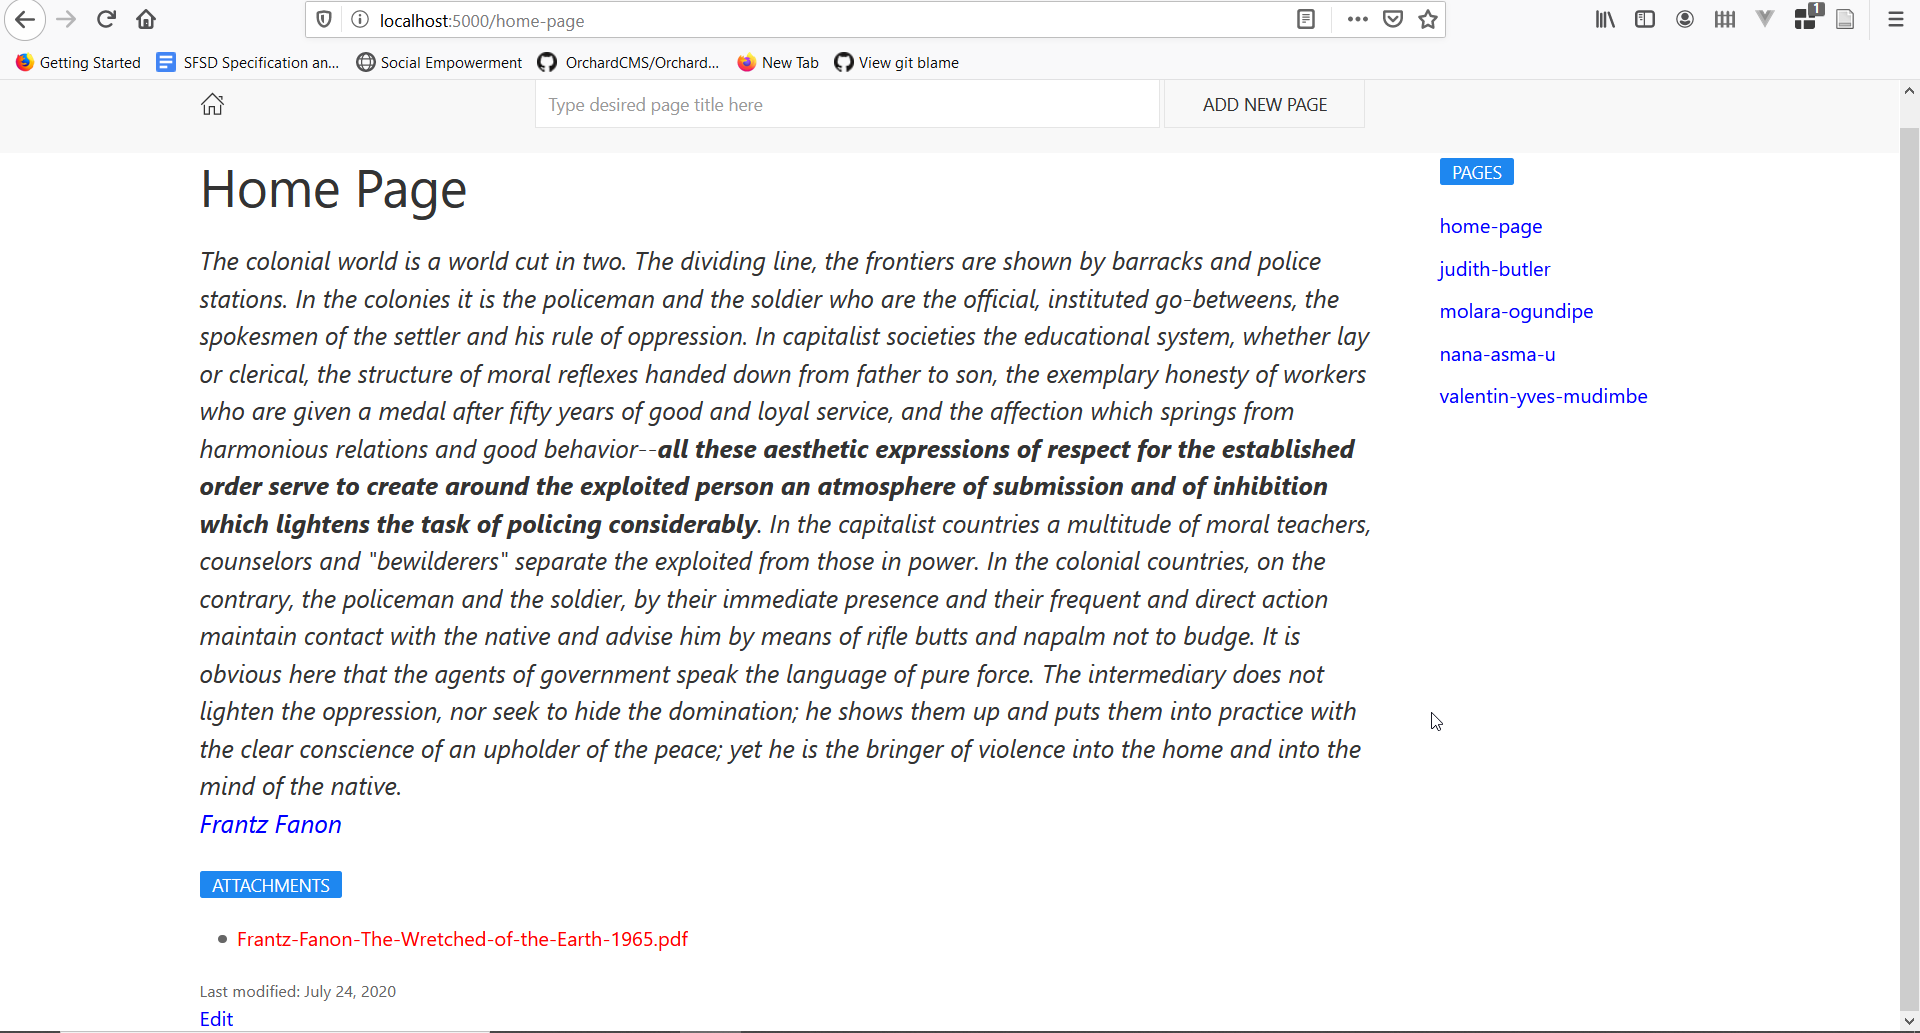The width and height of the screenshot is (1920, 1033).
Task: Open extension icon with notification badge
Action: pos(1808,17)
